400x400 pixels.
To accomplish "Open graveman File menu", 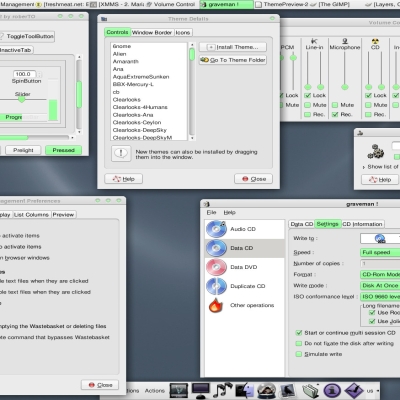I will click(x=211, y=212).
